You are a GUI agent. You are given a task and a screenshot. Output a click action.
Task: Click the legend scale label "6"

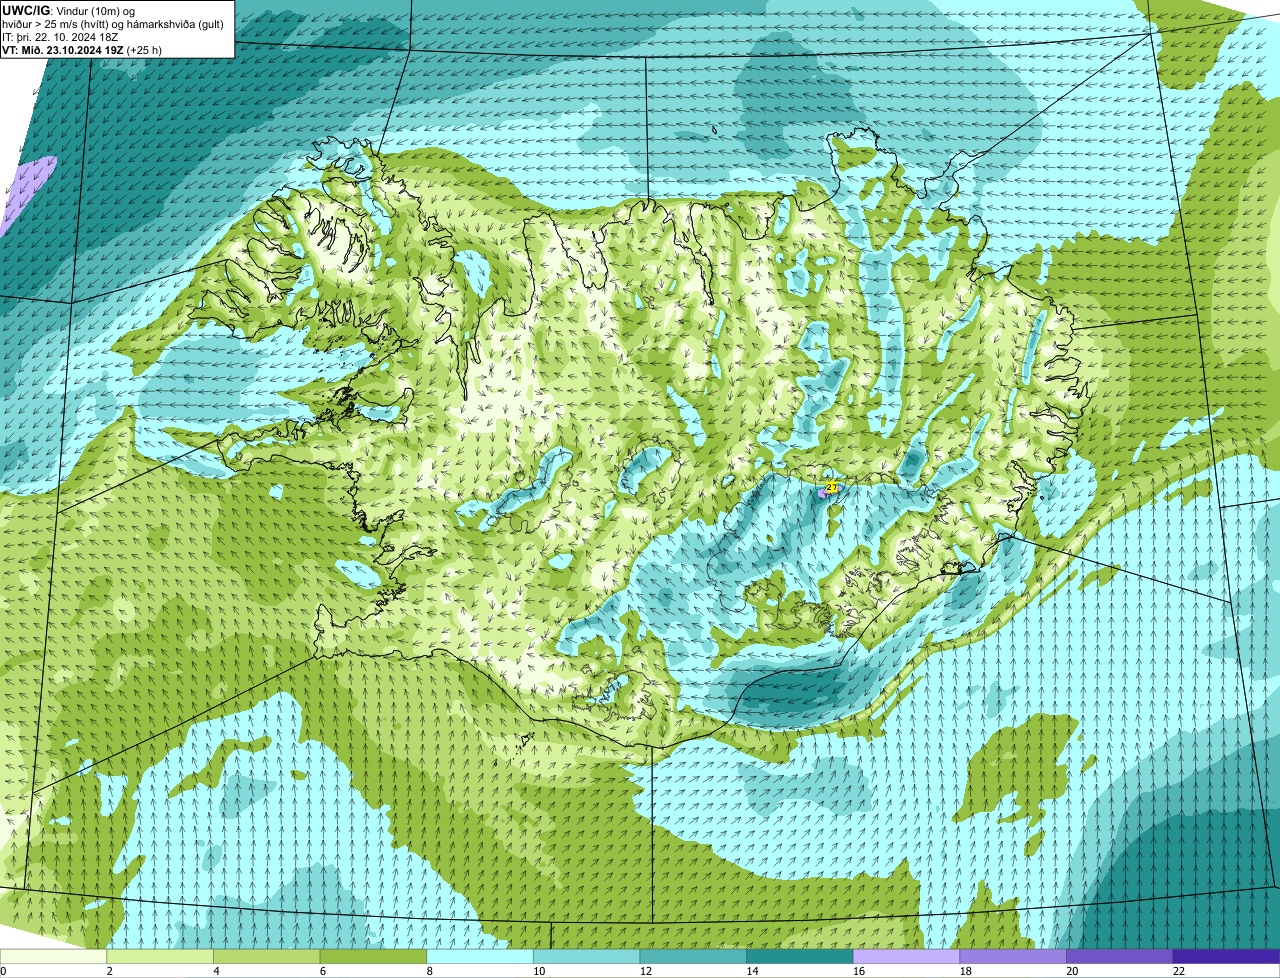(x=323, y=971)
